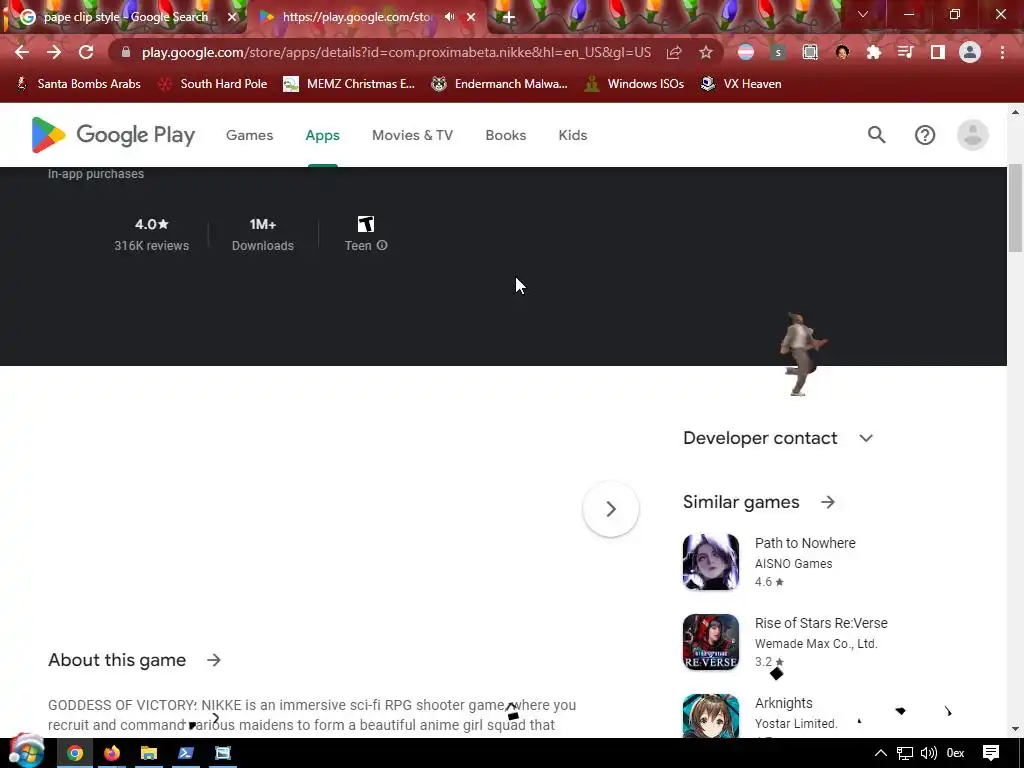Switch to the pape clip style Google Search tab

click(124, 17)
